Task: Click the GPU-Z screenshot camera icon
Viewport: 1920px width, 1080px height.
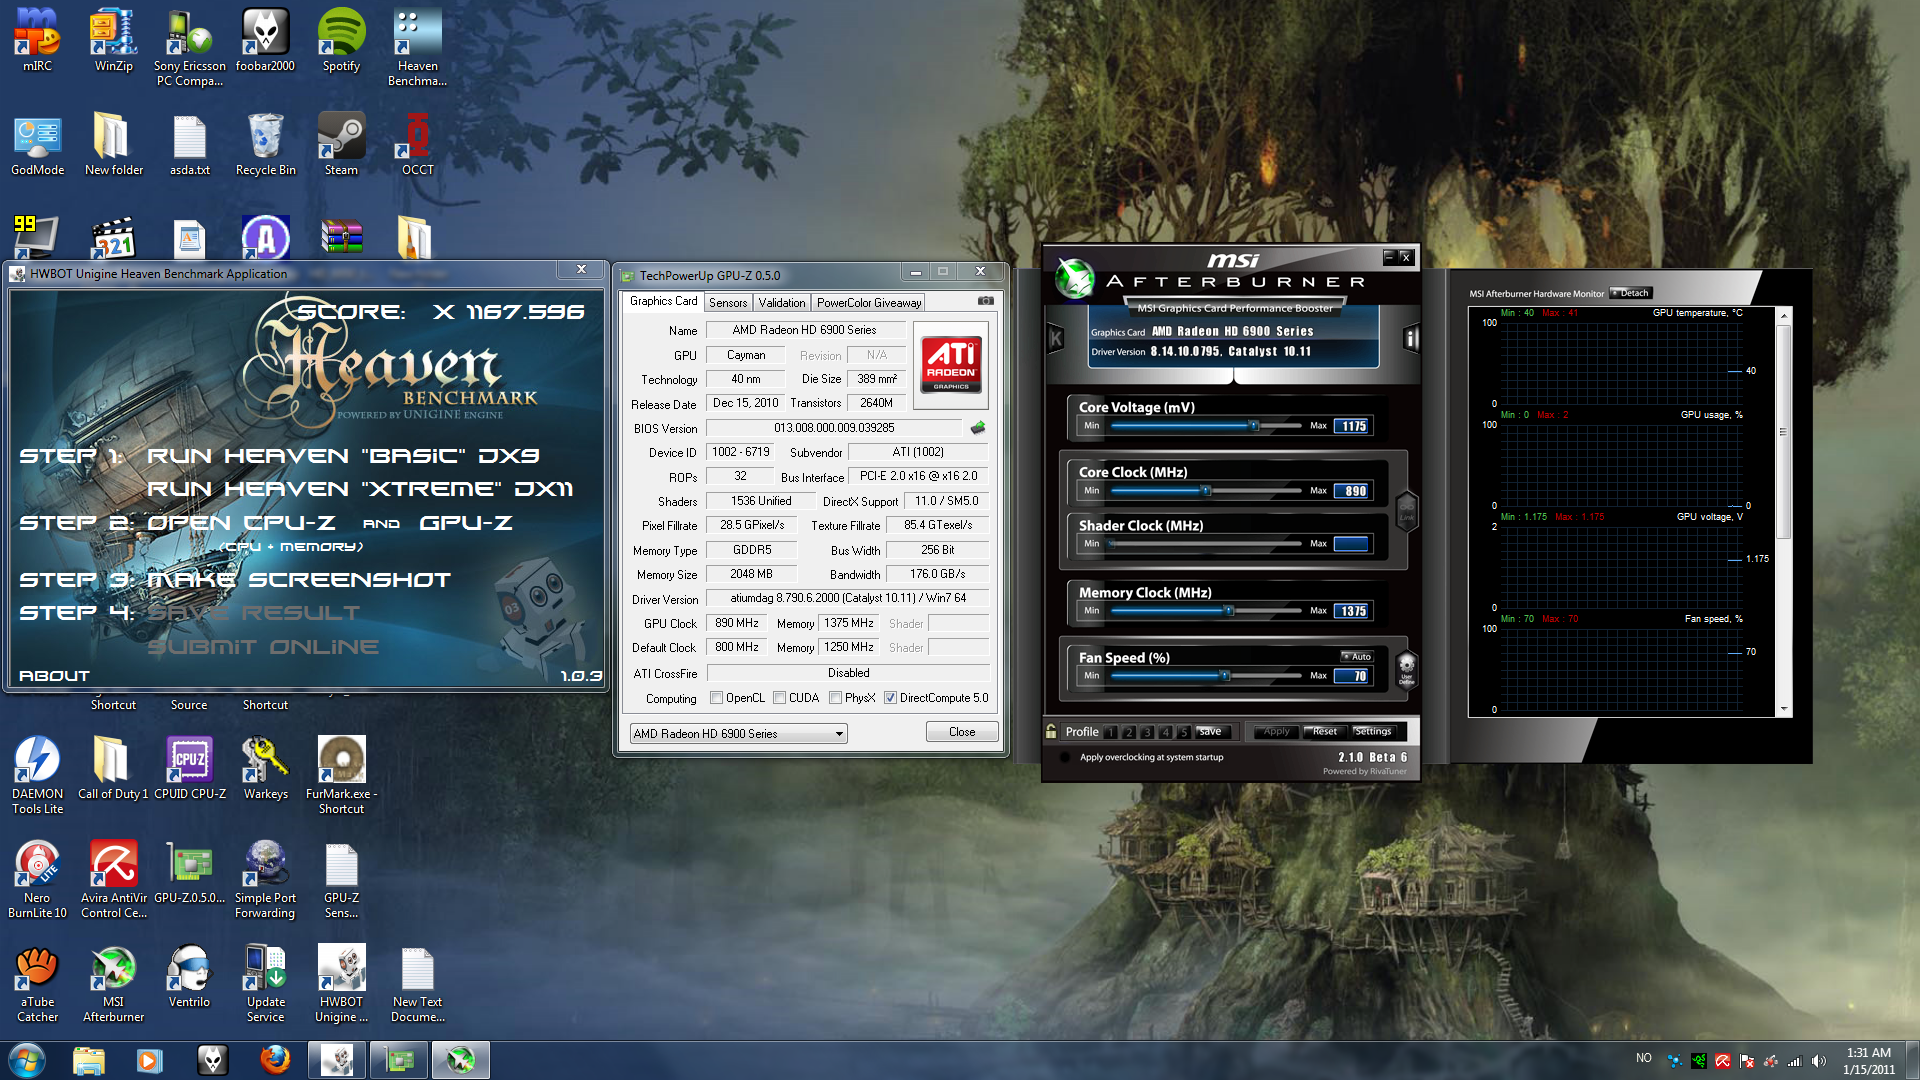Action: 985,301
